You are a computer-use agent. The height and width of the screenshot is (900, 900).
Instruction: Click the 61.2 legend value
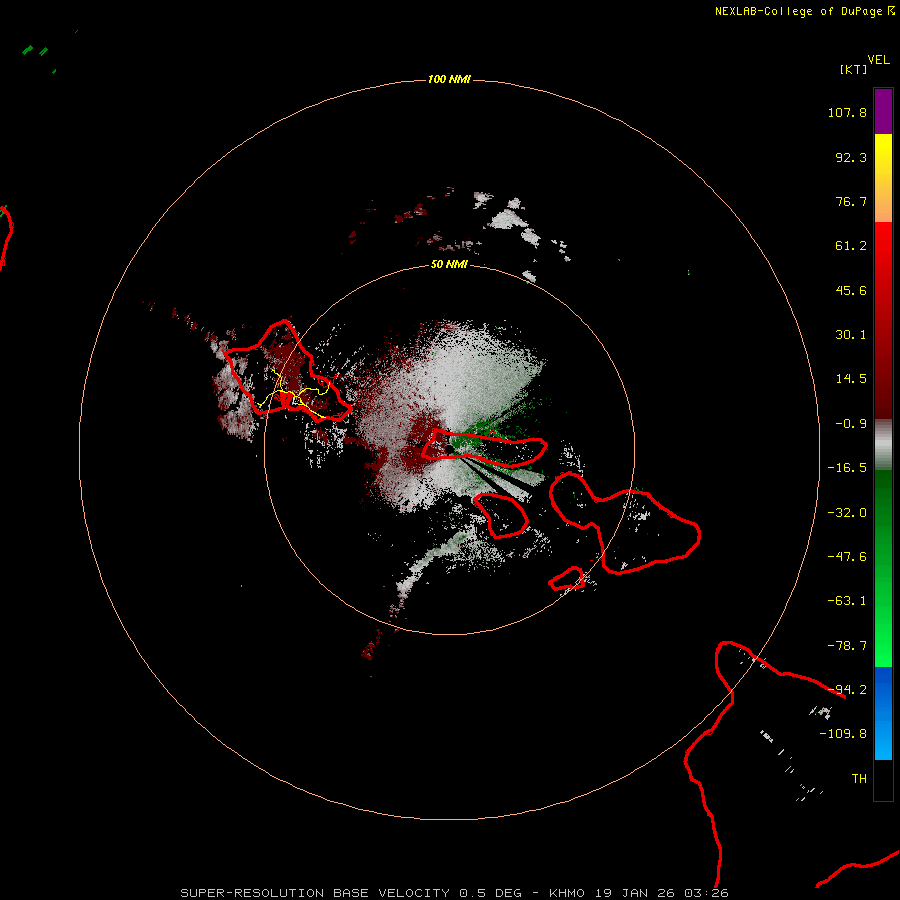[851, 246]
